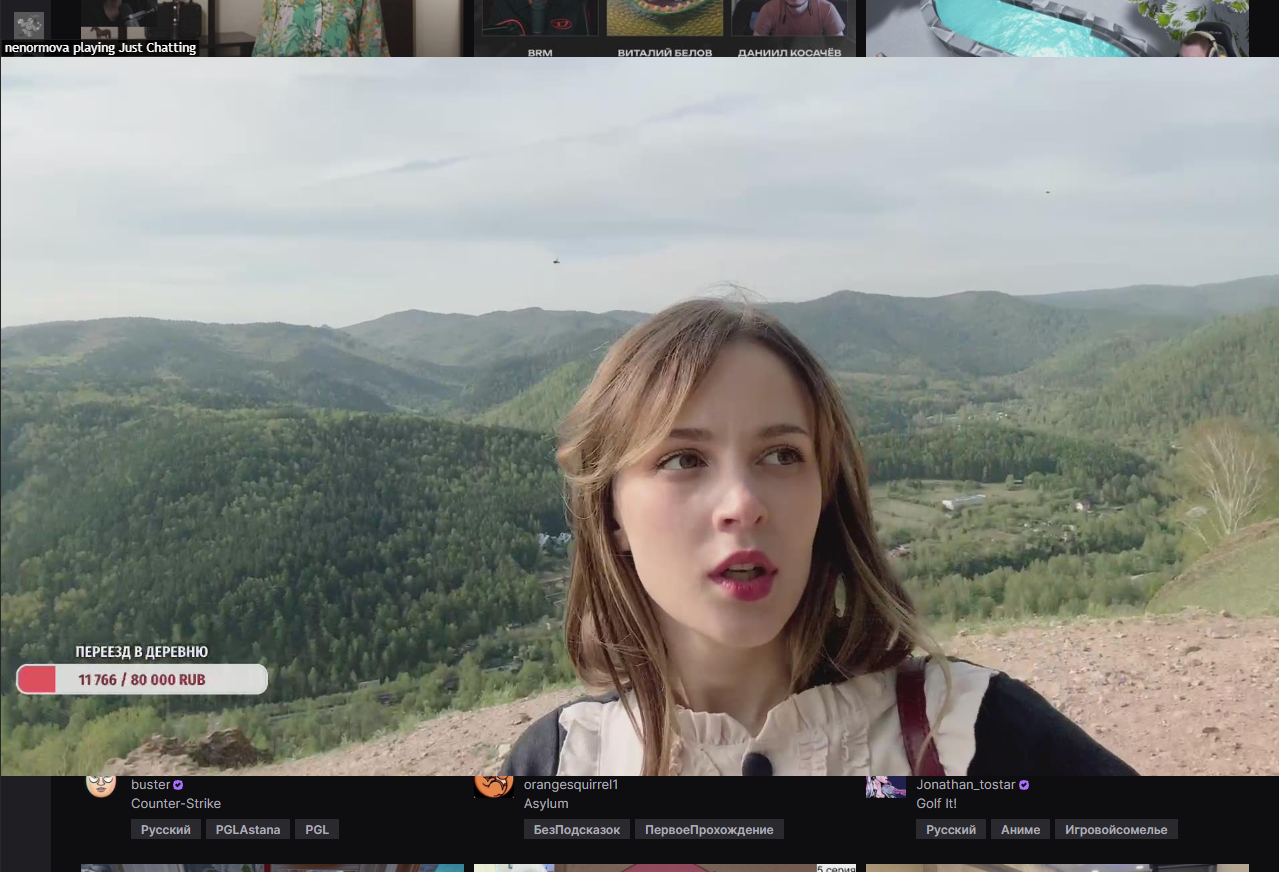
Task: Click the ДАНИИЛ КОСАЧЁВ name label
Action: (789, 52)
